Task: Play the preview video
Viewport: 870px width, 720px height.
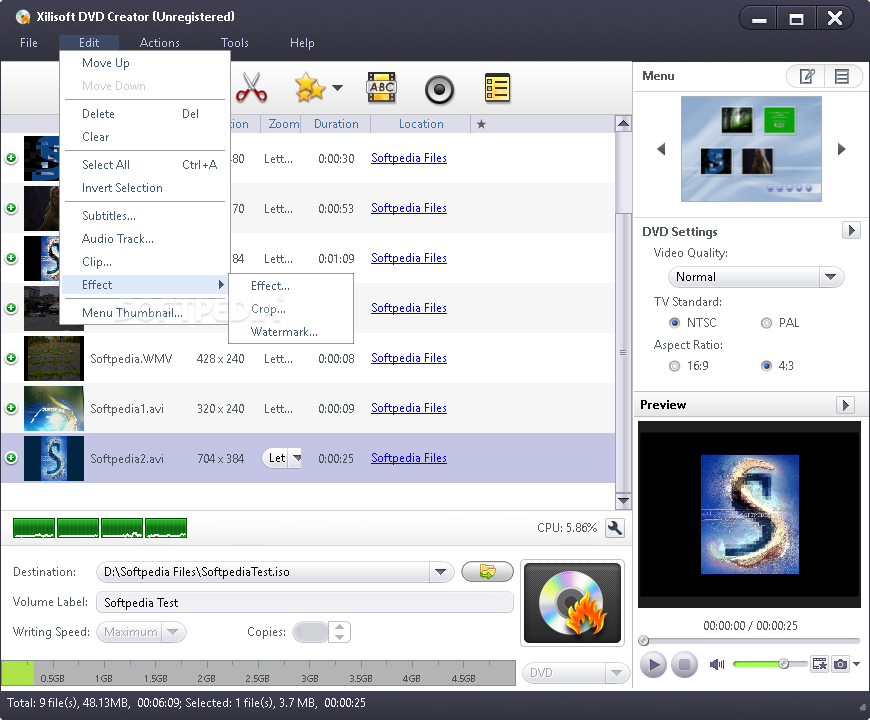Action: [x=654, y=664]
